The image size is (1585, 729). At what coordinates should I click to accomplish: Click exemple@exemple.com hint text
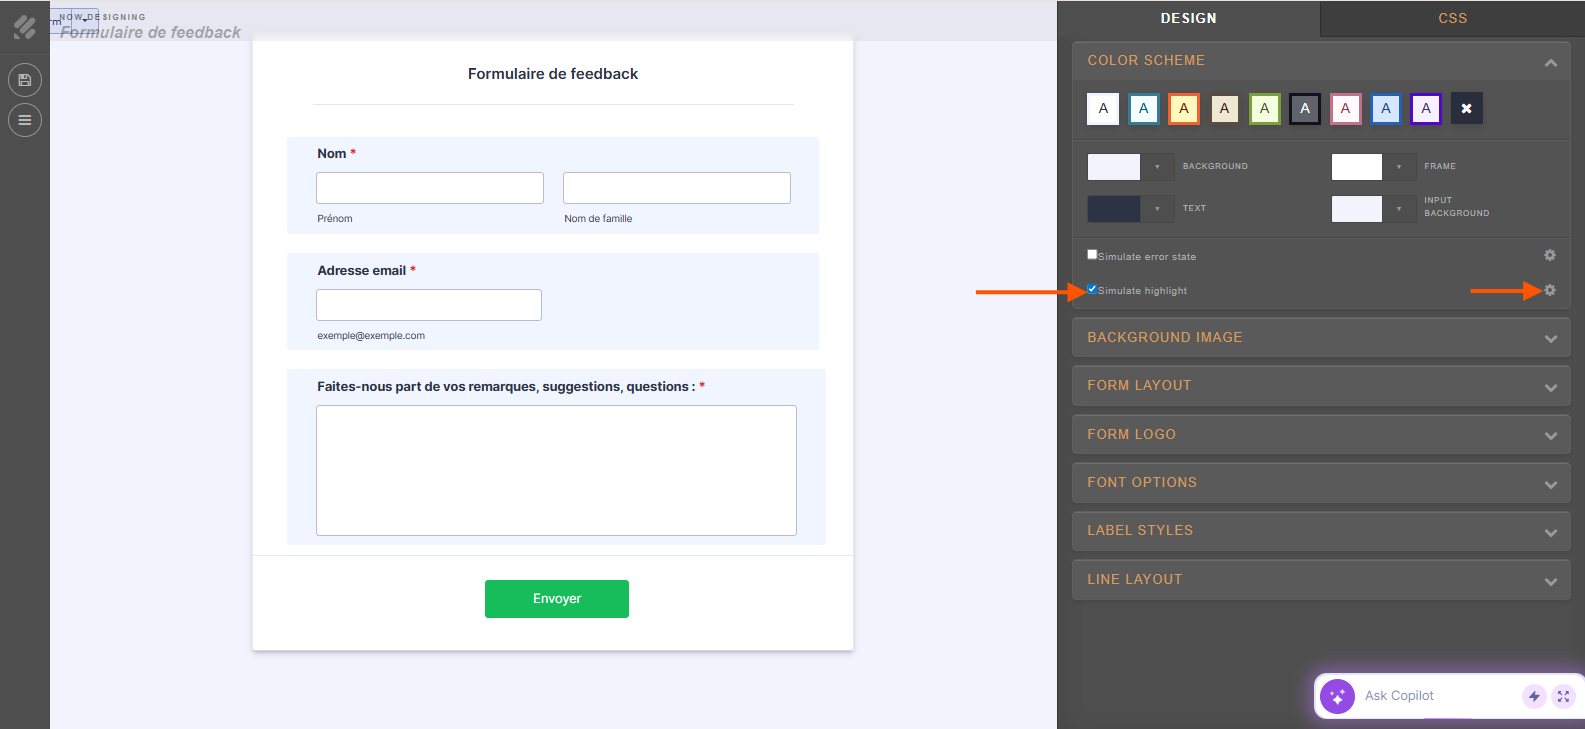371,336
